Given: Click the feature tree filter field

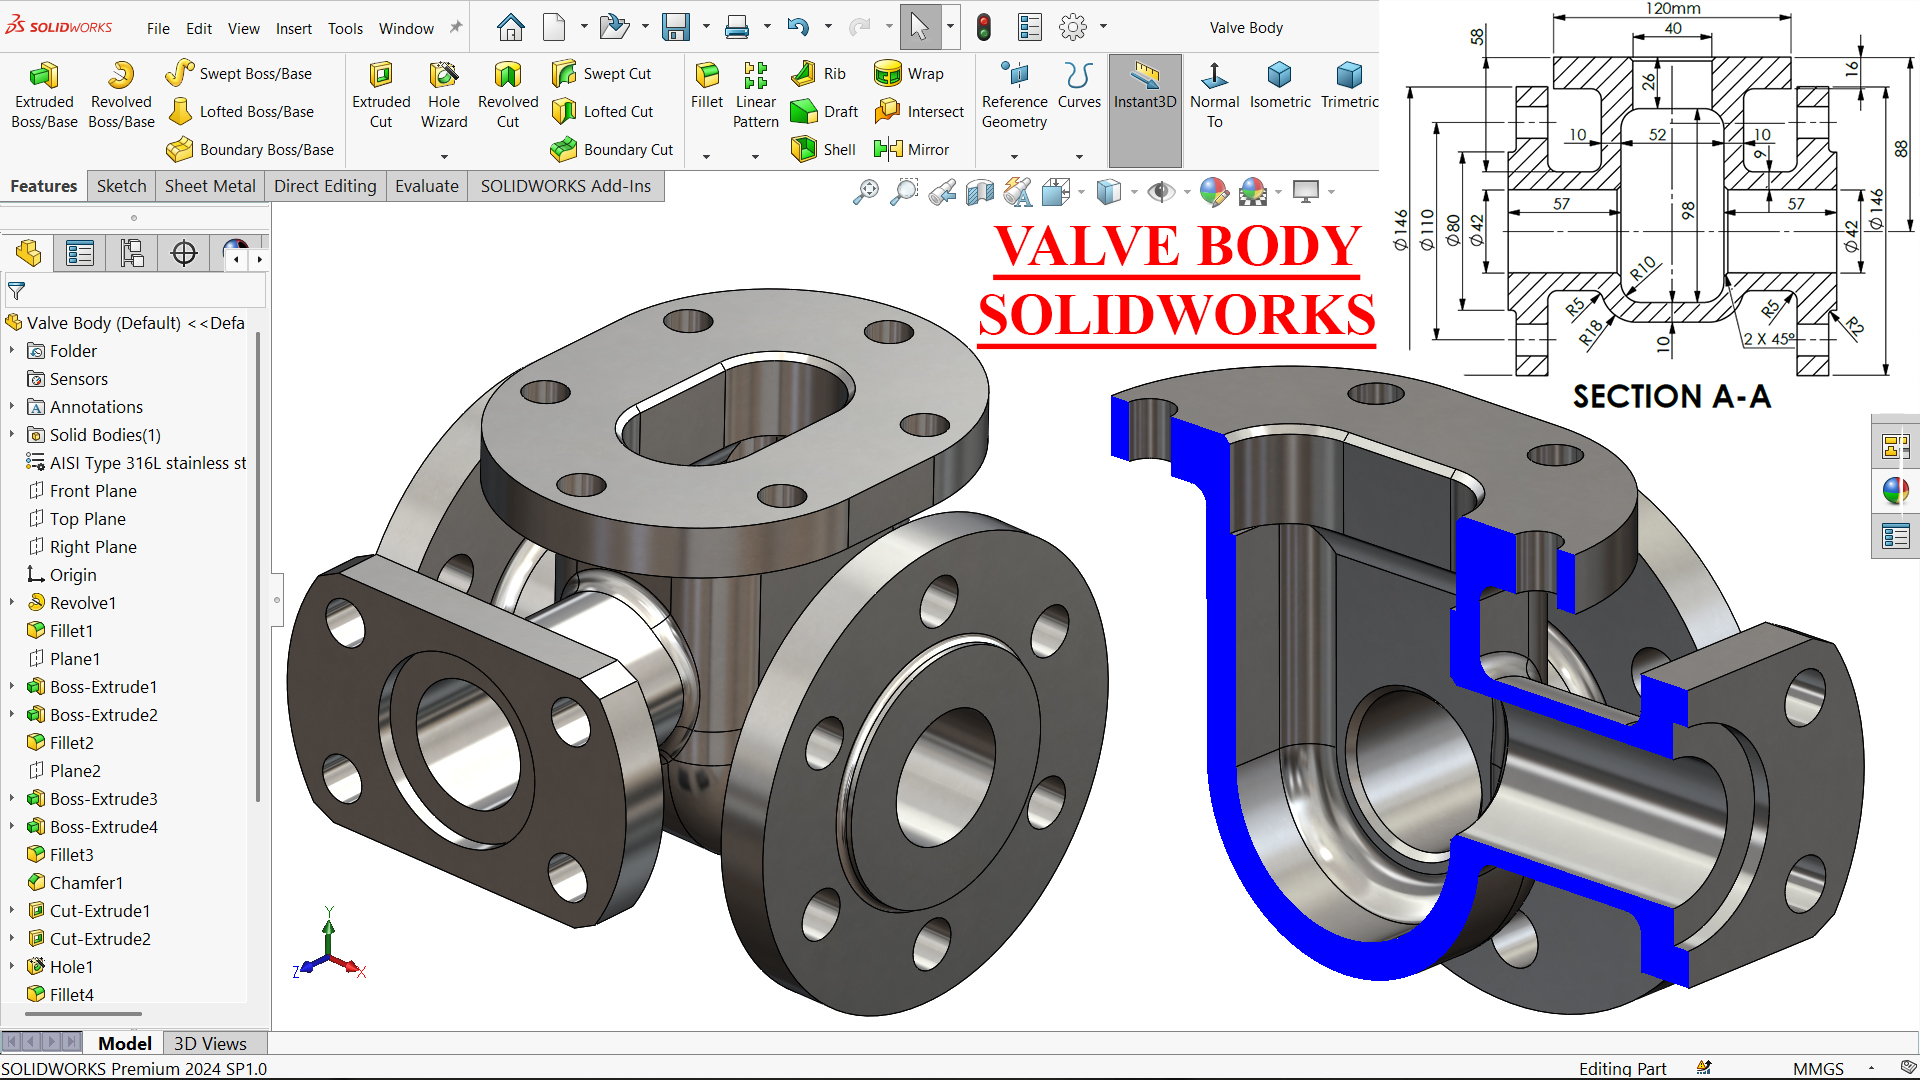Looking at the screenshot, I should (135, 291).
